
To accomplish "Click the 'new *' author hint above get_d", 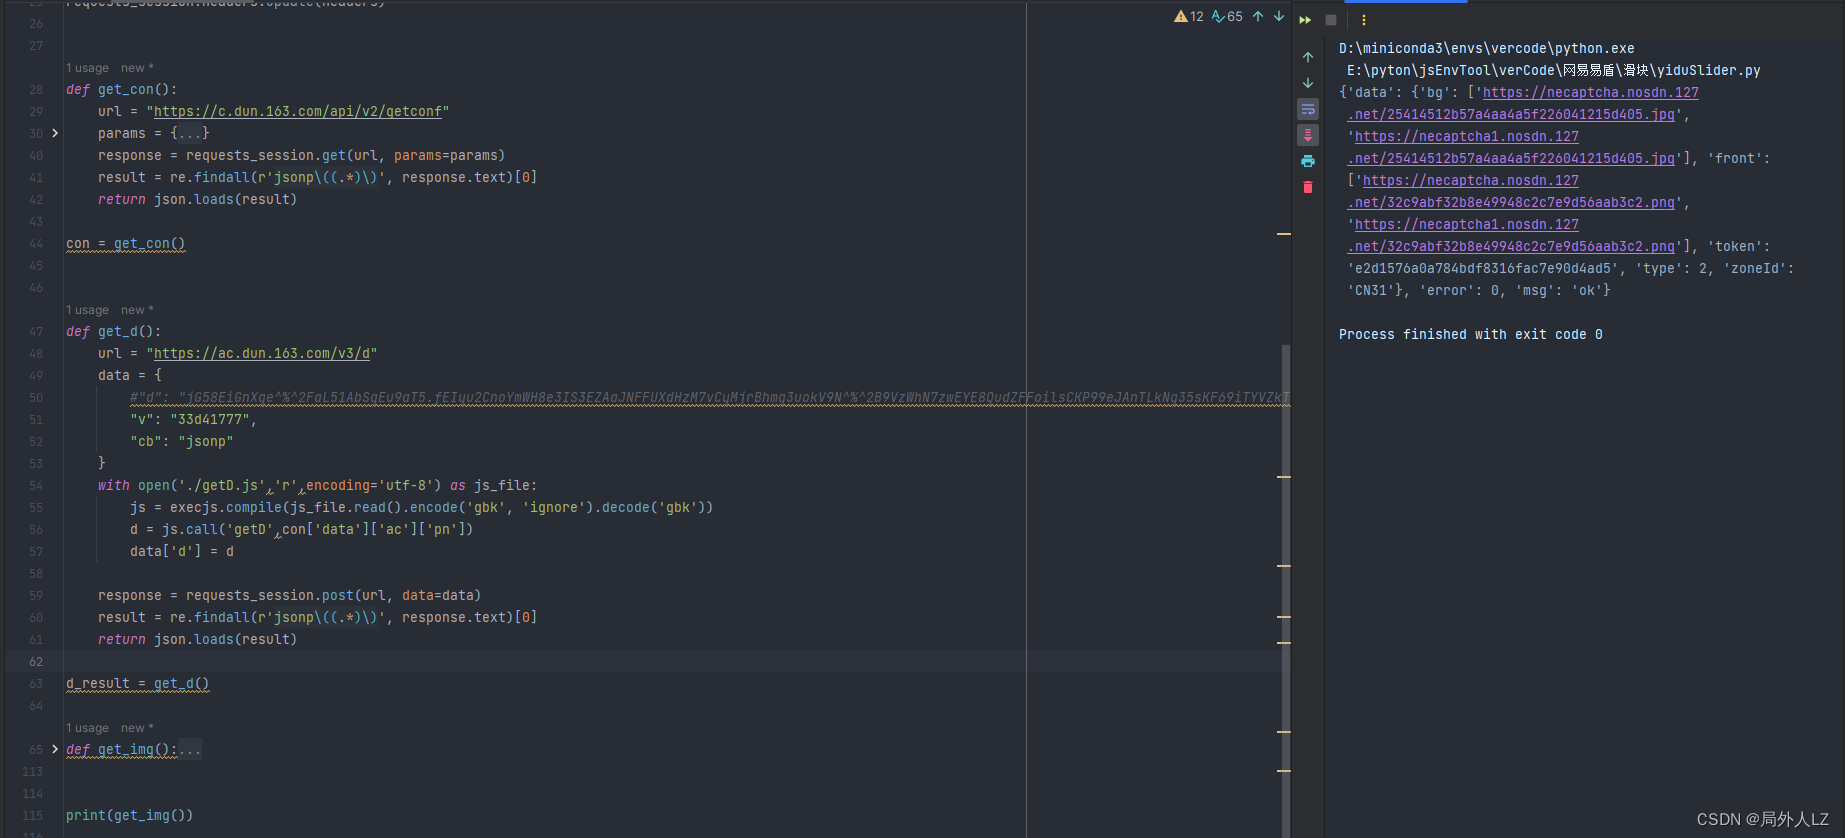I will click(x=138, y=310).
